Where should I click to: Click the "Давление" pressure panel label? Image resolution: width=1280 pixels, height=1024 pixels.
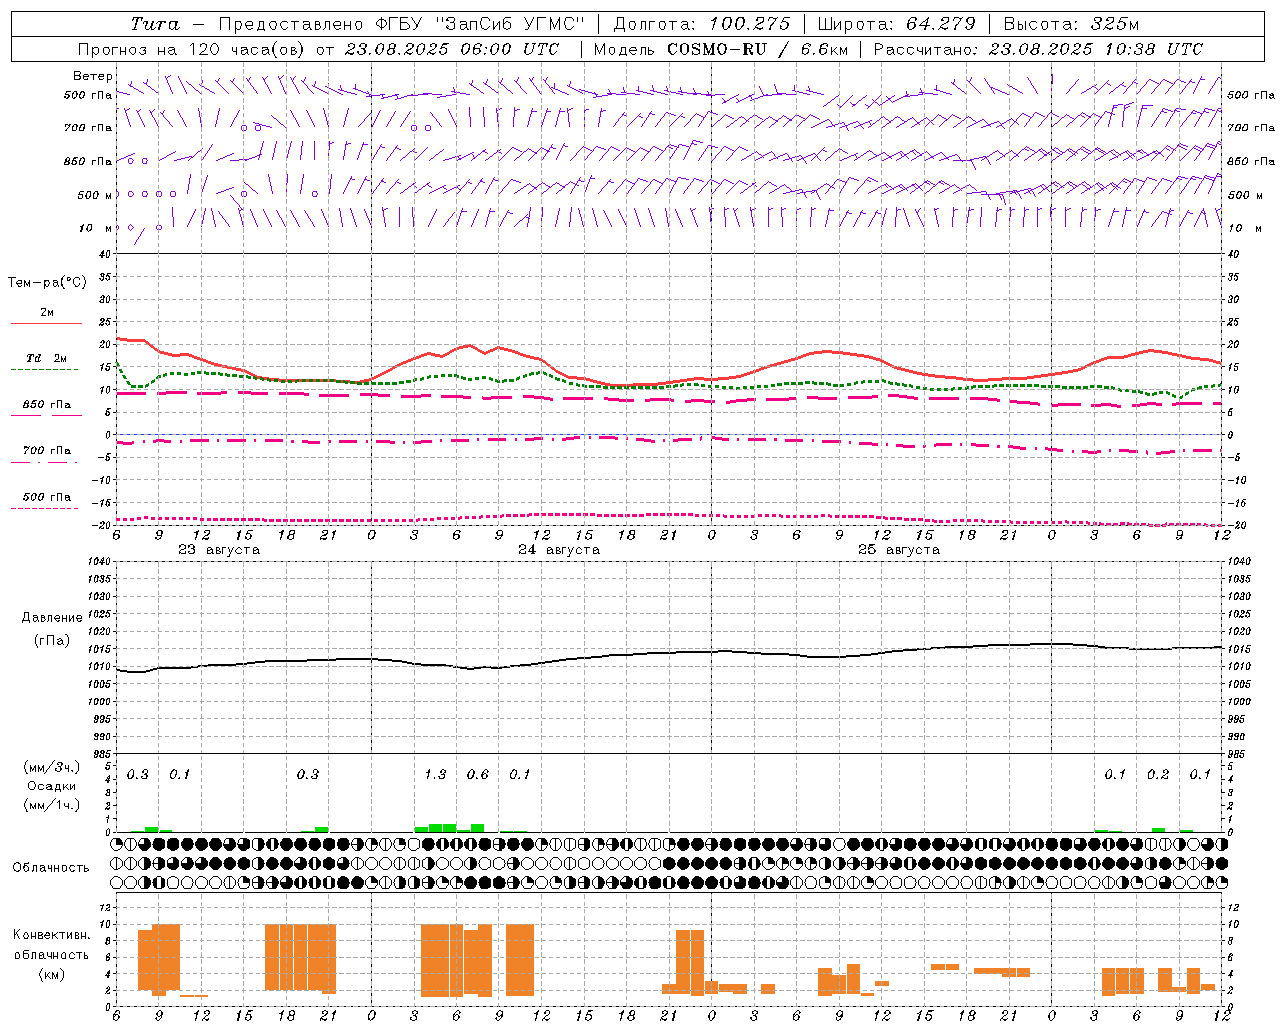[x=52, y=618]
